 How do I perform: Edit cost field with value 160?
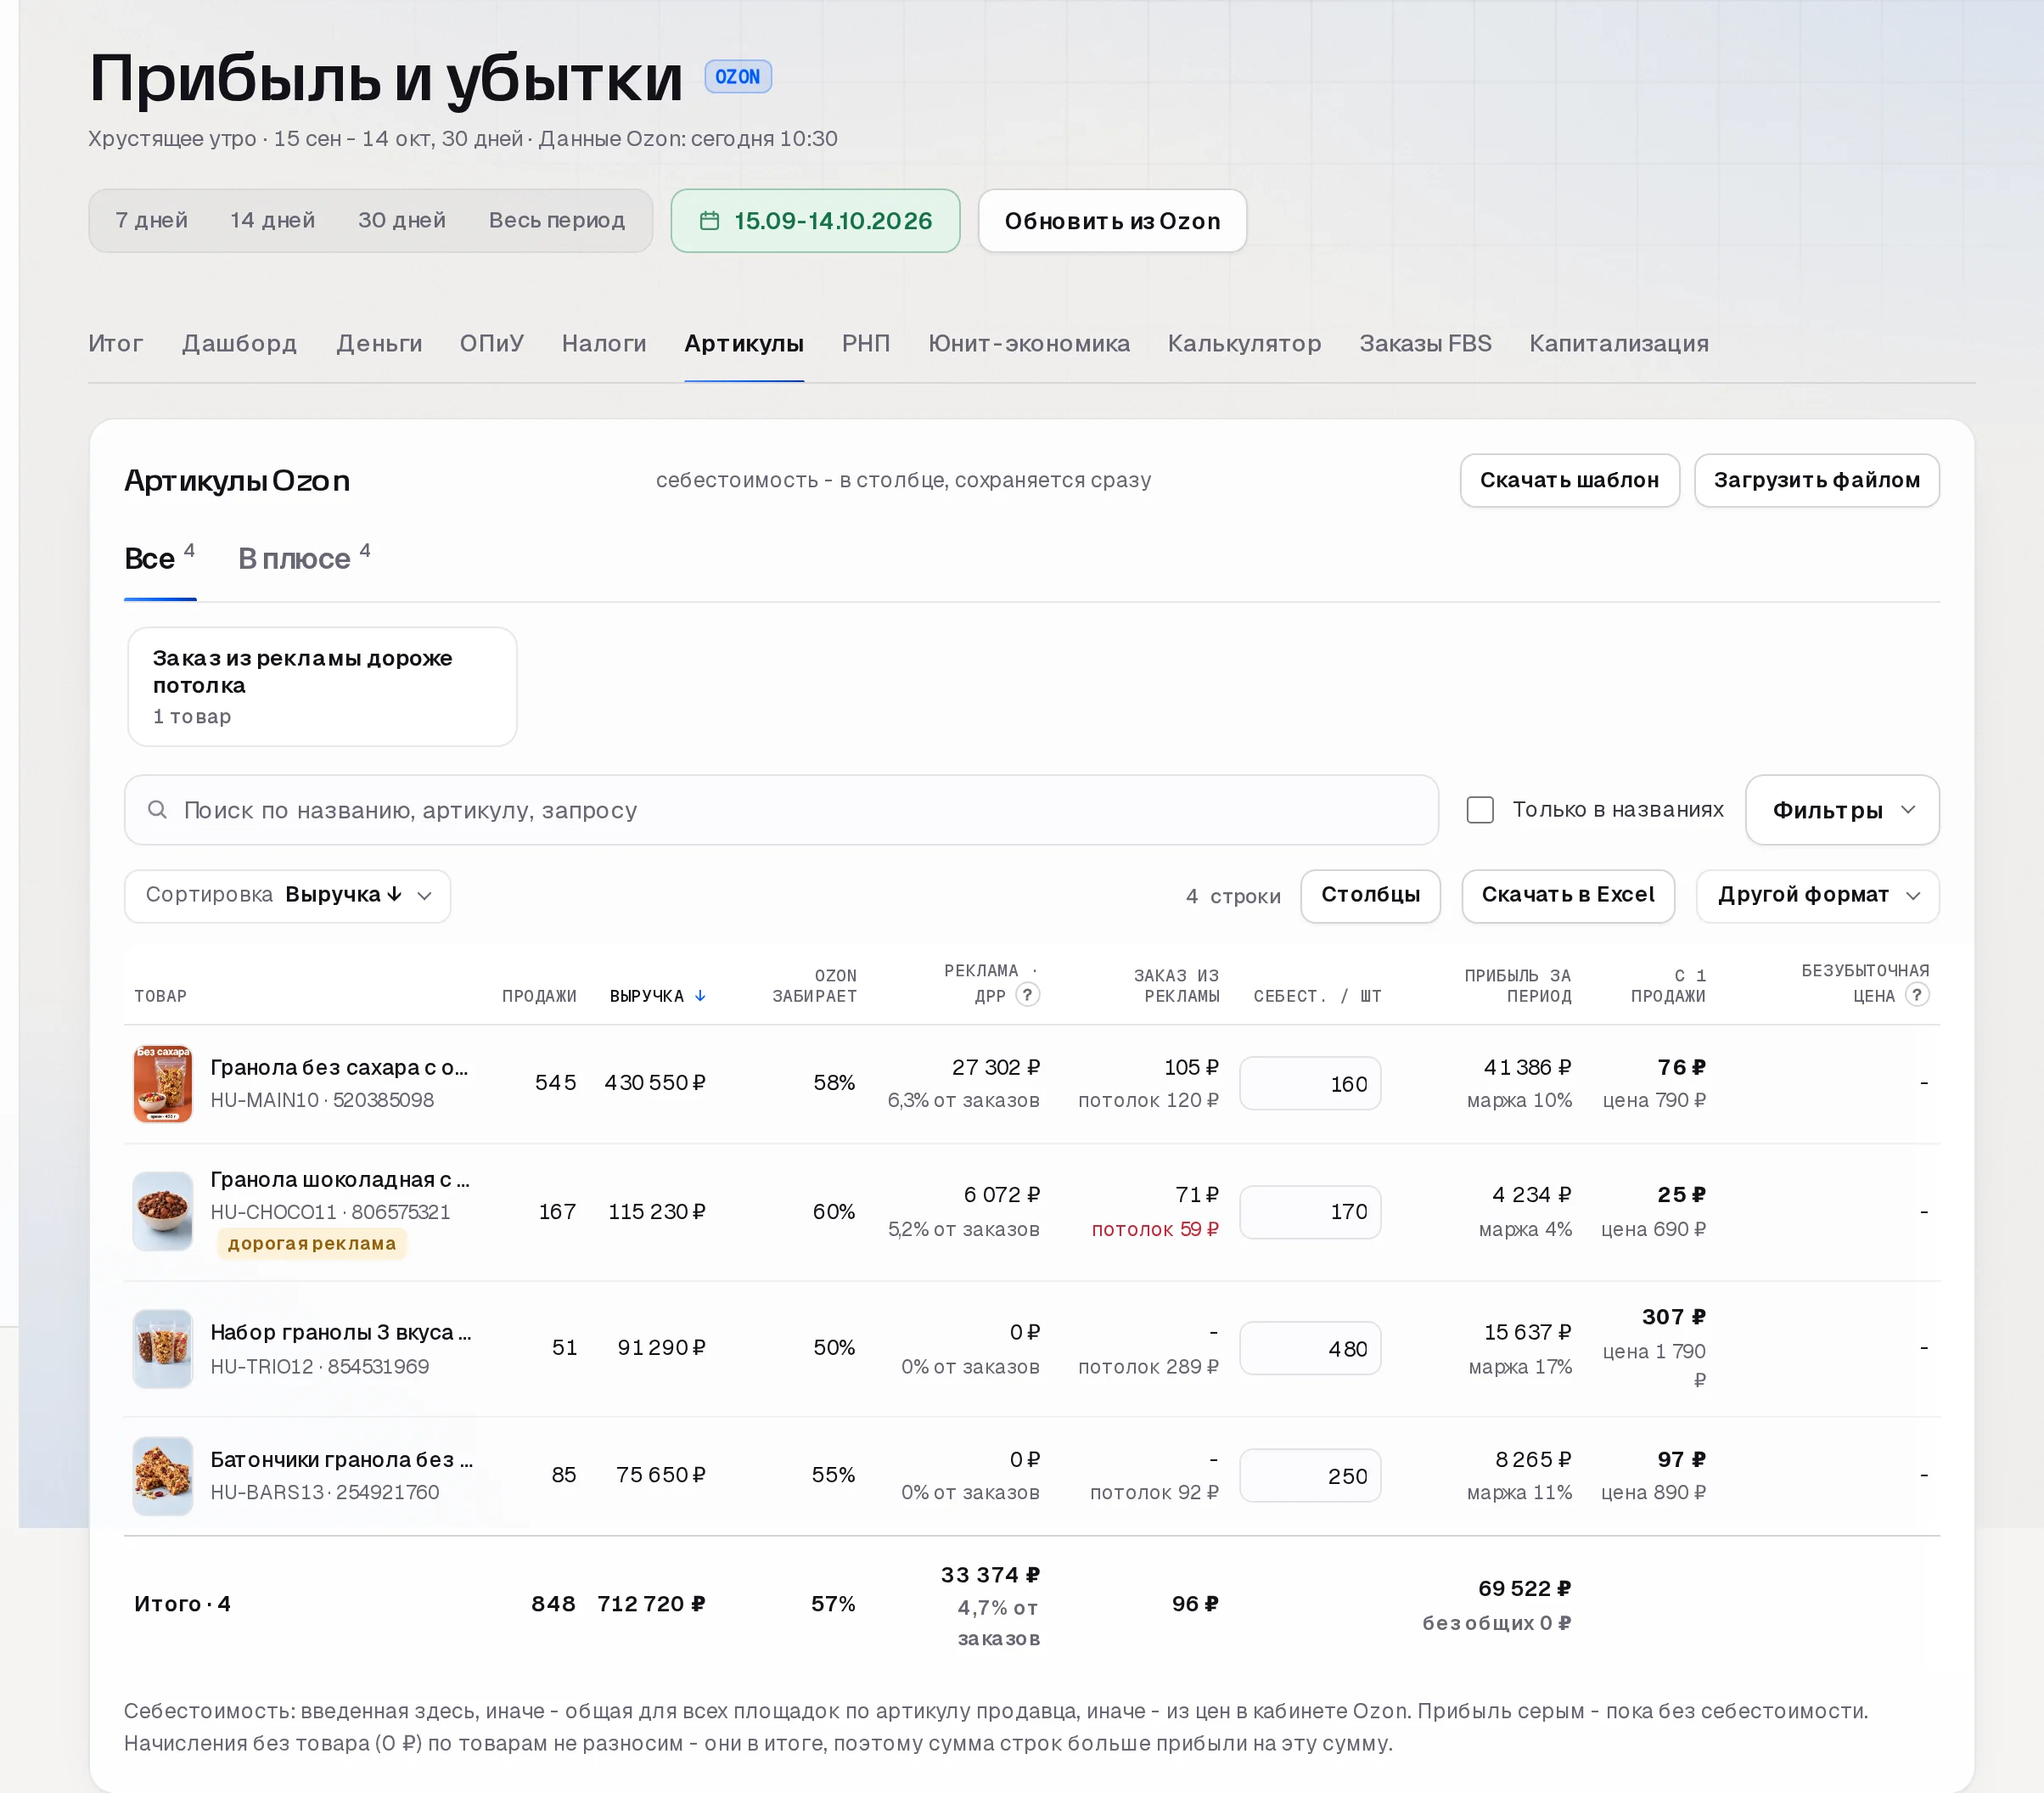[1309, 1083]
